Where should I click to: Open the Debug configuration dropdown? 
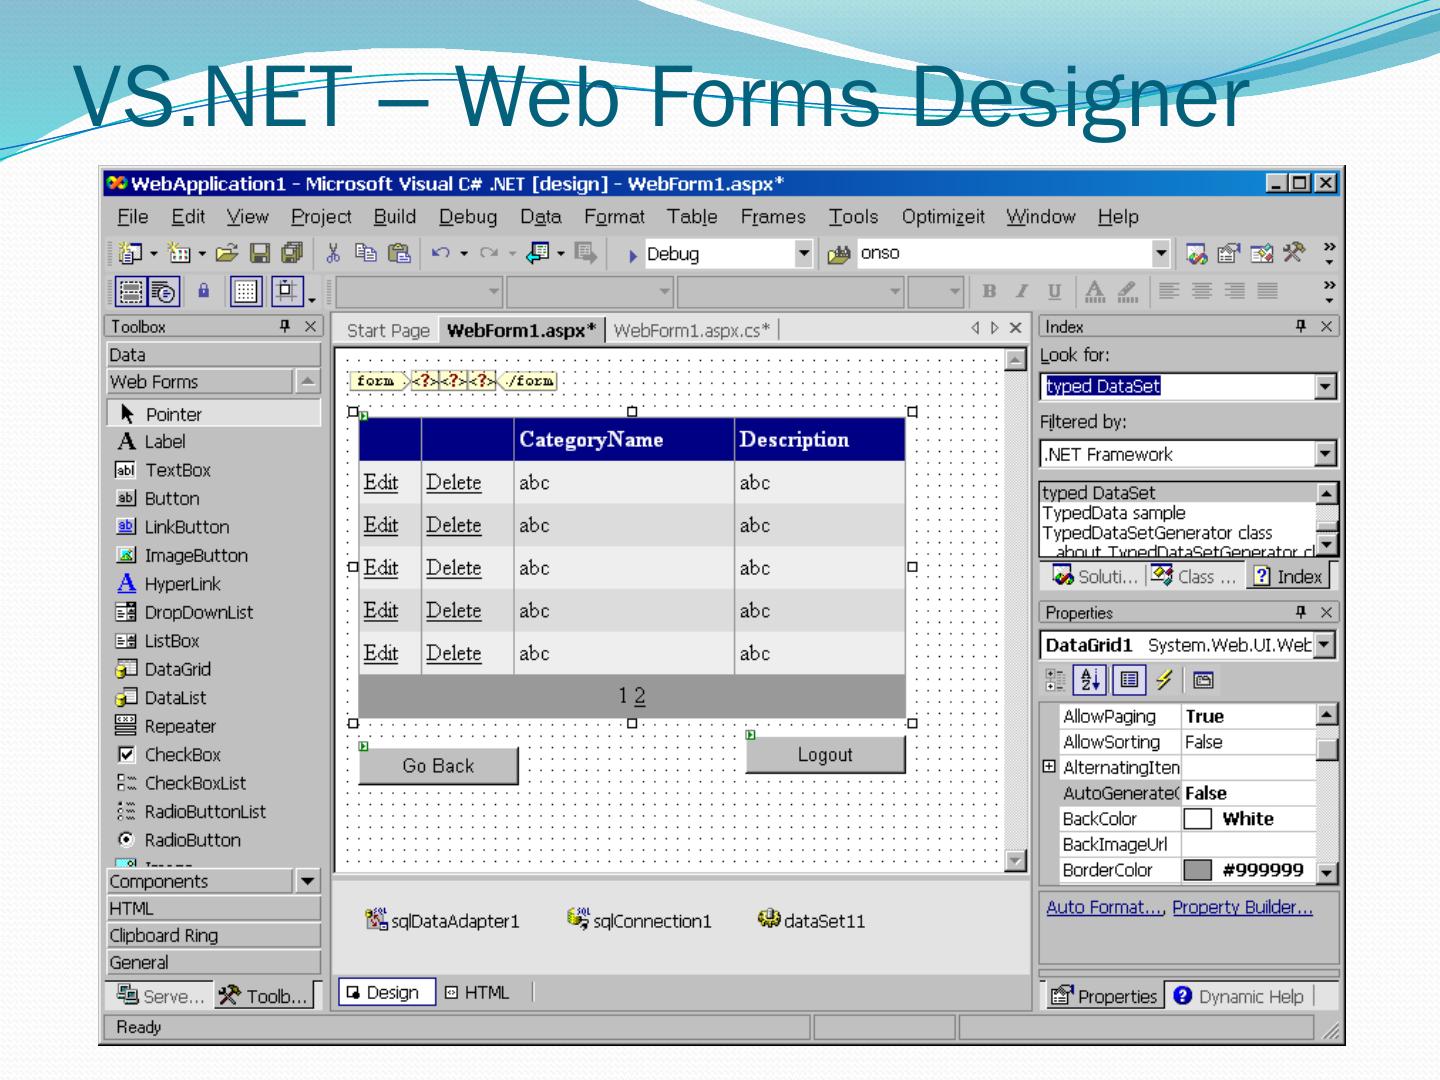click(x=804, y=254)
